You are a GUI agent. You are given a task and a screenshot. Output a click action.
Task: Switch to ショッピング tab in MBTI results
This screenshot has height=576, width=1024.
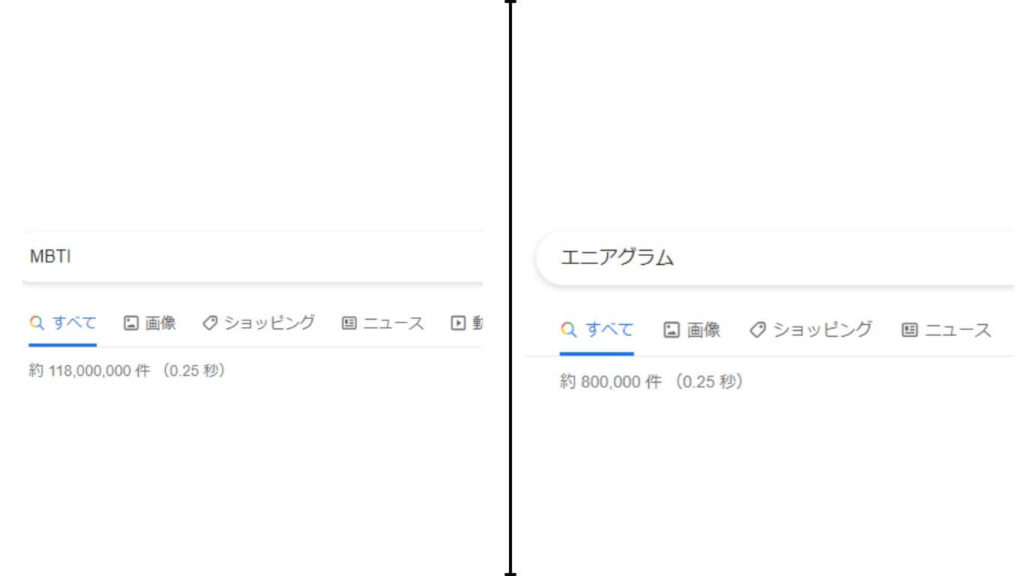268,323
